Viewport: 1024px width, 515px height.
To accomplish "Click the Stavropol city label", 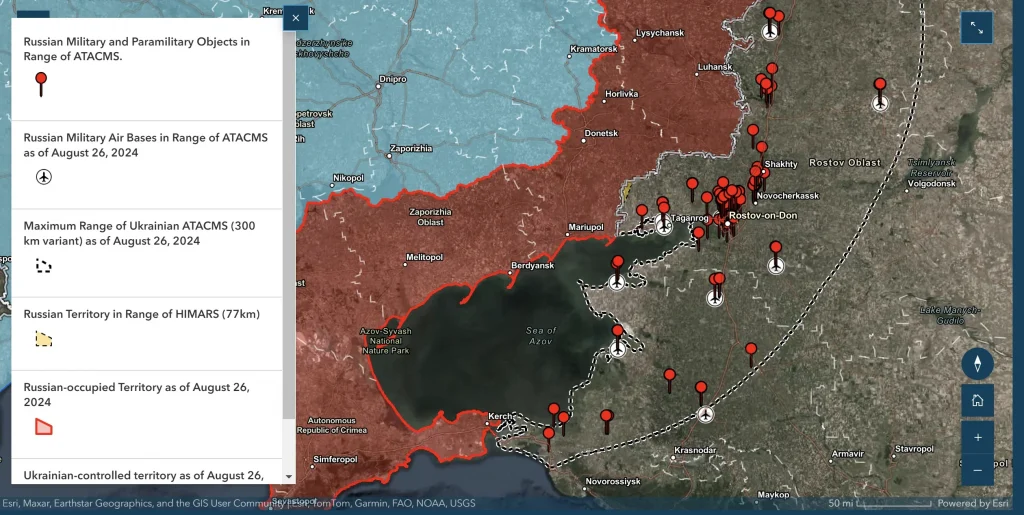I will coord(914,449).
